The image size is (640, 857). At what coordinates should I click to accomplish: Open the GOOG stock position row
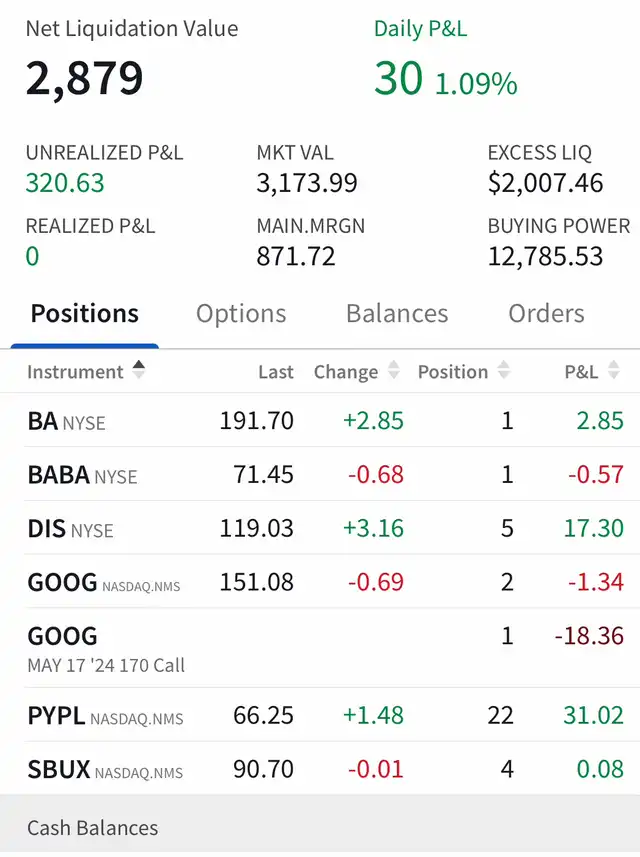coord(320,582)
